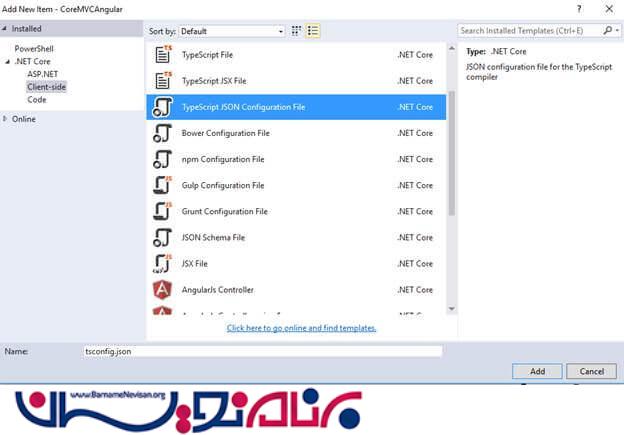This screenshot has height=435, width=624.
Task: Select the 'Grunt Configuration File' name
Action: [x=224, y=211]
